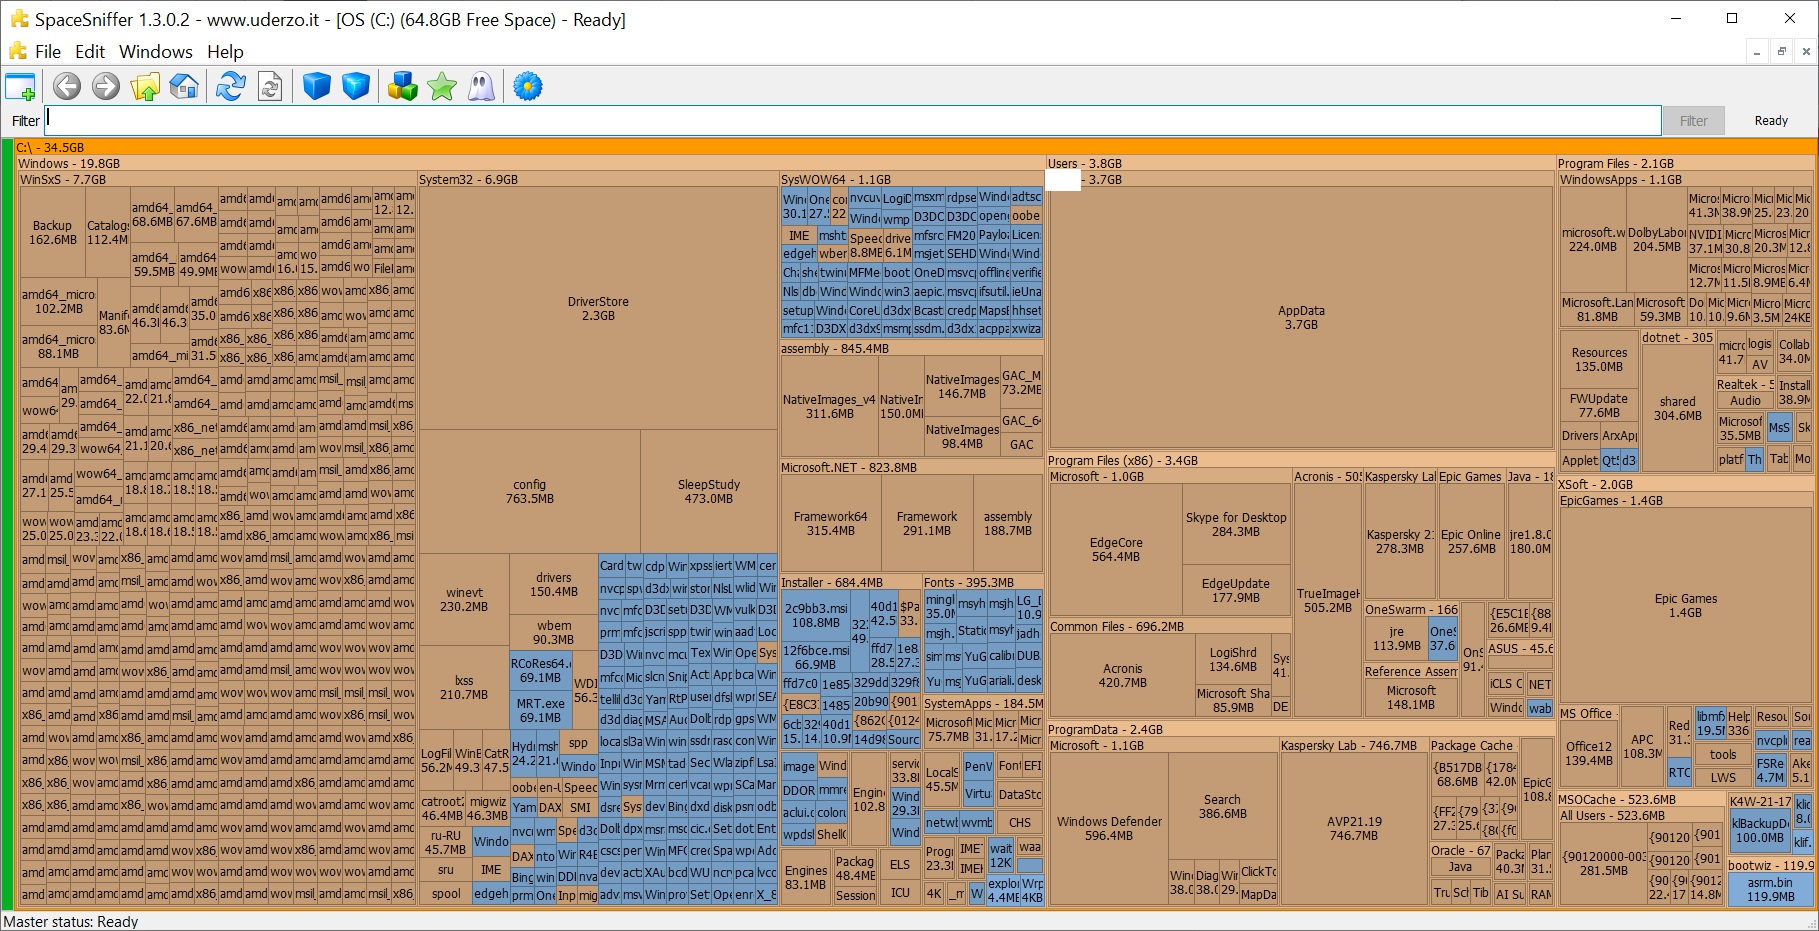
Task: Open a new view with the toolbar icon
Action: [20, 87]
